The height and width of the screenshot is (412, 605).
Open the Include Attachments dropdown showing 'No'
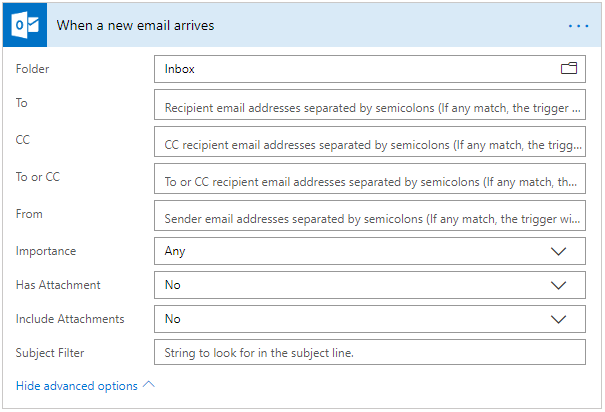pos(350,319)
